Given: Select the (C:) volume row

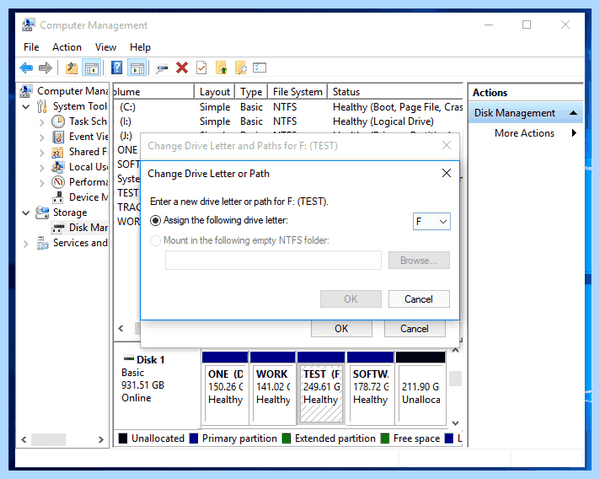Looking at the screenshot, I should coord(288,107).
